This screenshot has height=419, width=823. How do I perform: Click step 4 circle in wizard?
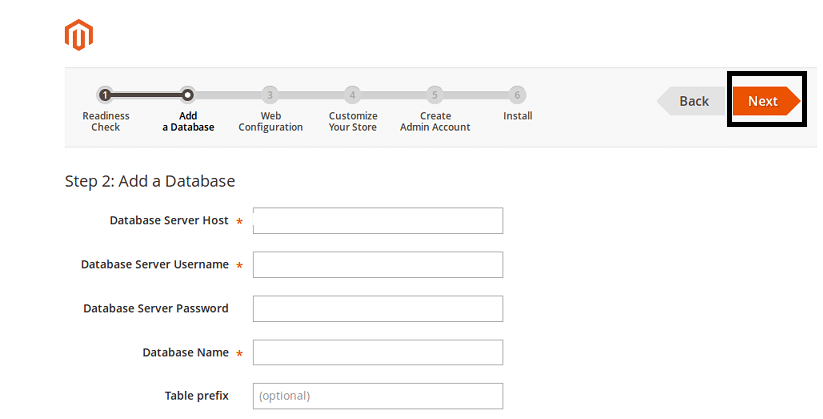[x=352, y=95]
